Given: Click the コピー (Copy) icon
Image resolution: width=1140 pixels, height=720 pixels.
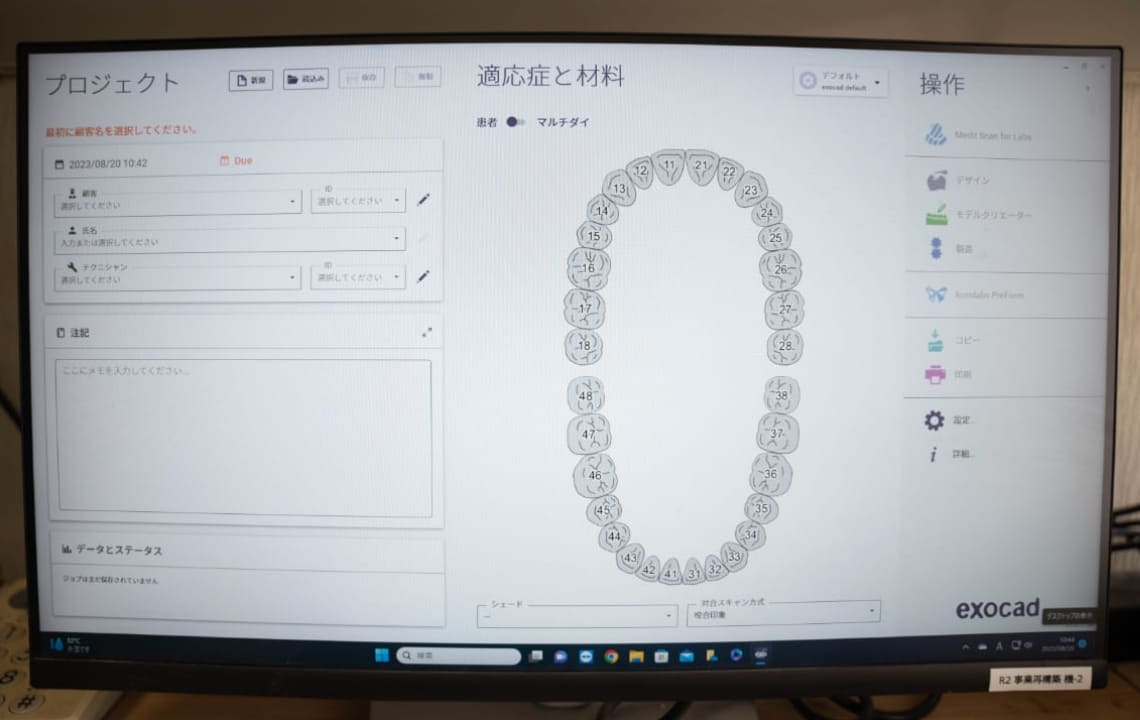Looking at the screenshot, I should 936,341.
